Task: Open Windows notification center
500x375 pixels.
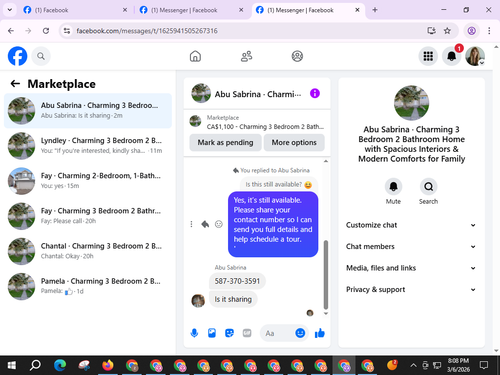Action: click(x=484, y=365)
